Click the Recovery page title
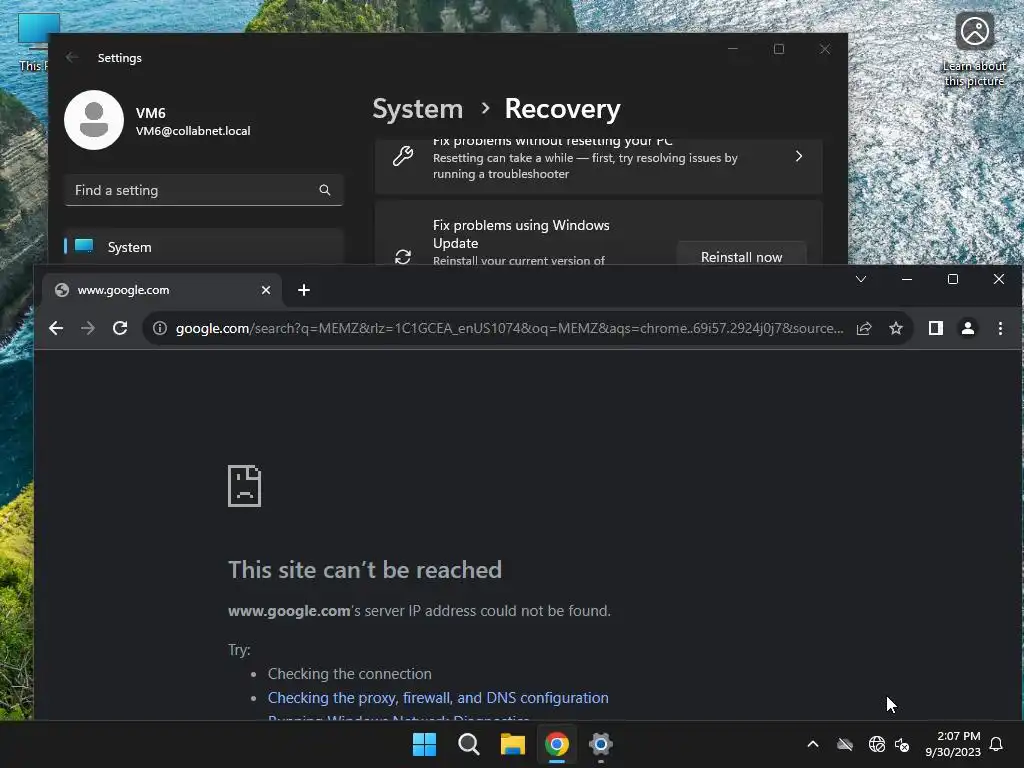Viewport: 1024px width, 768px height. click(x=562, y=109)
